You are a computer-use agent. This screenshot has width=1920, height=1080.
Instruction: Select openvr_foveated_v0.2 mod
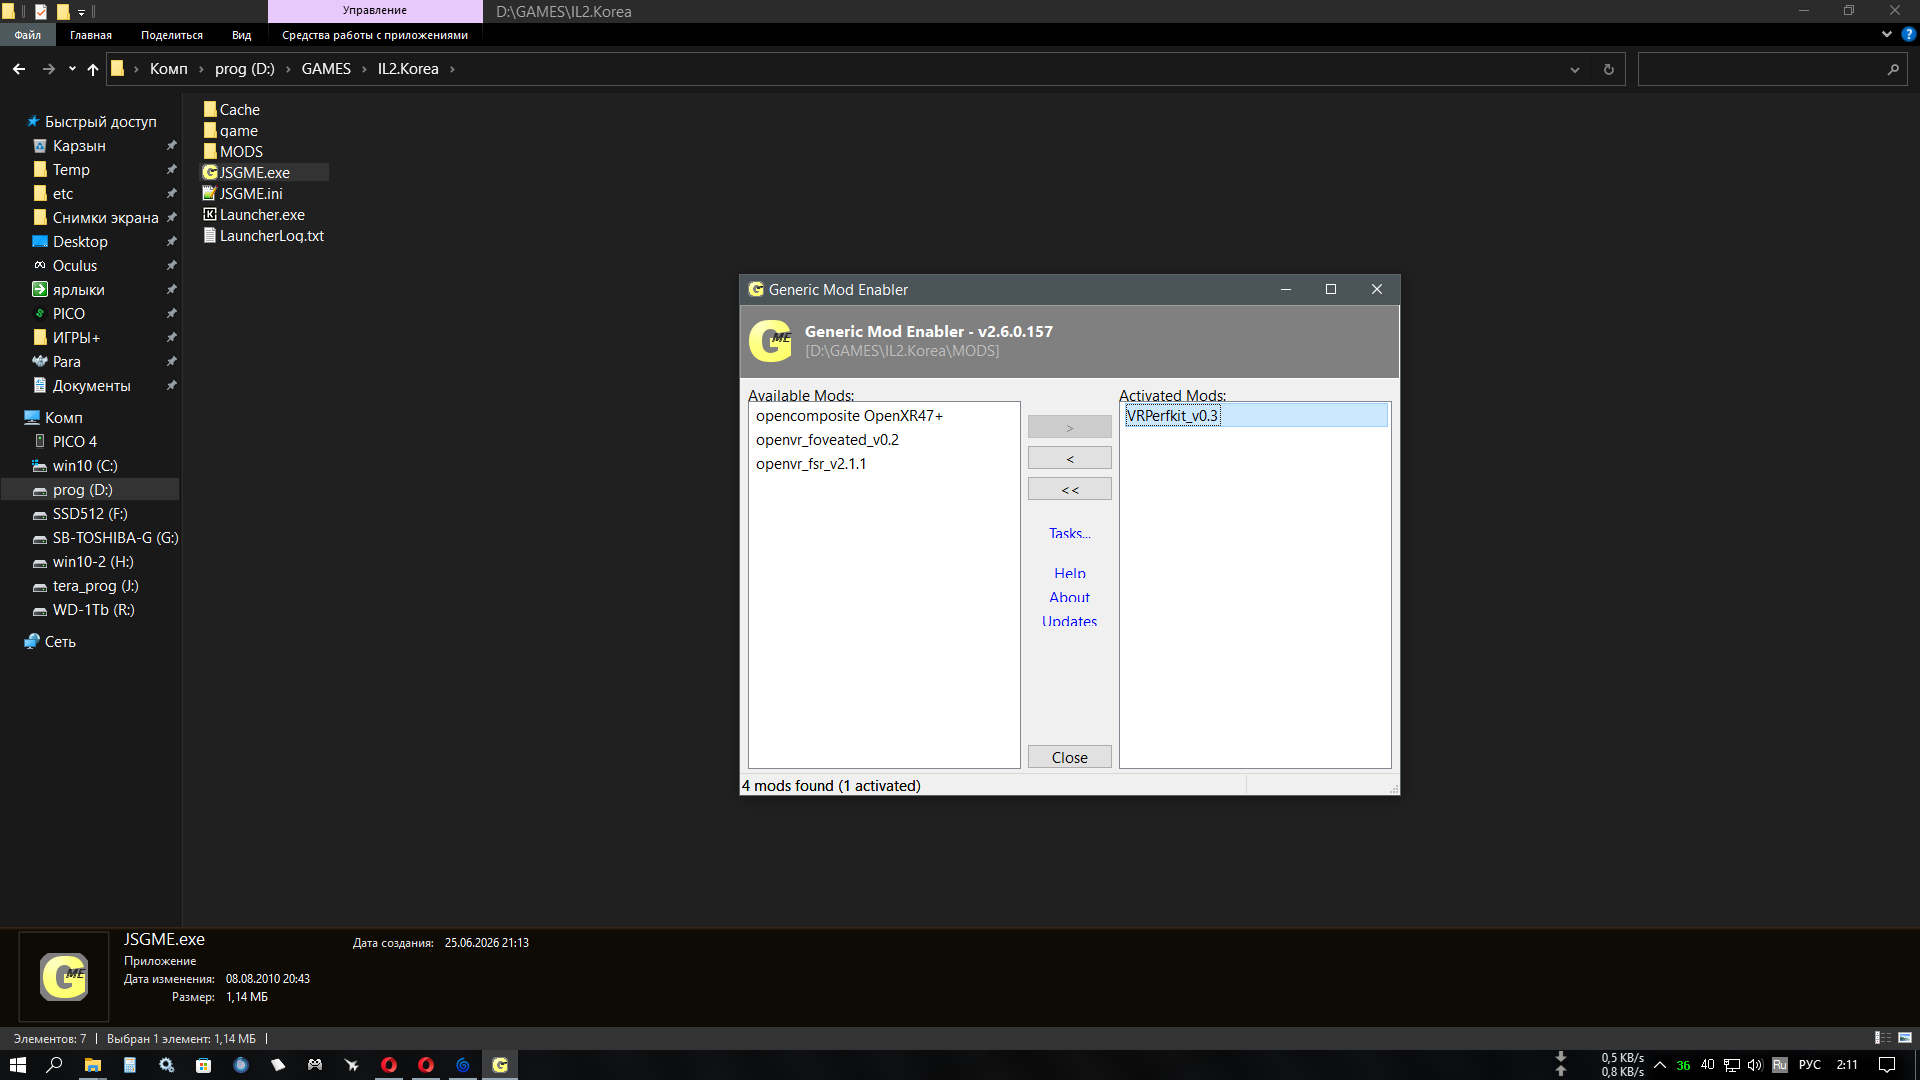click(827, 440)
